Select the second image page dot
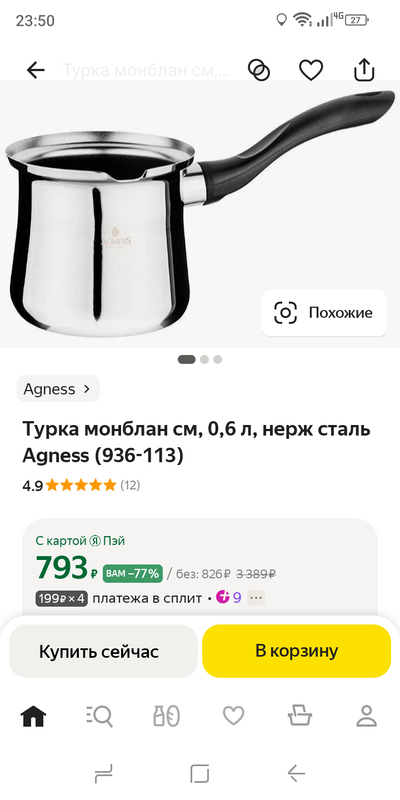This screenshot has width=400, height=800. [205, 360]
